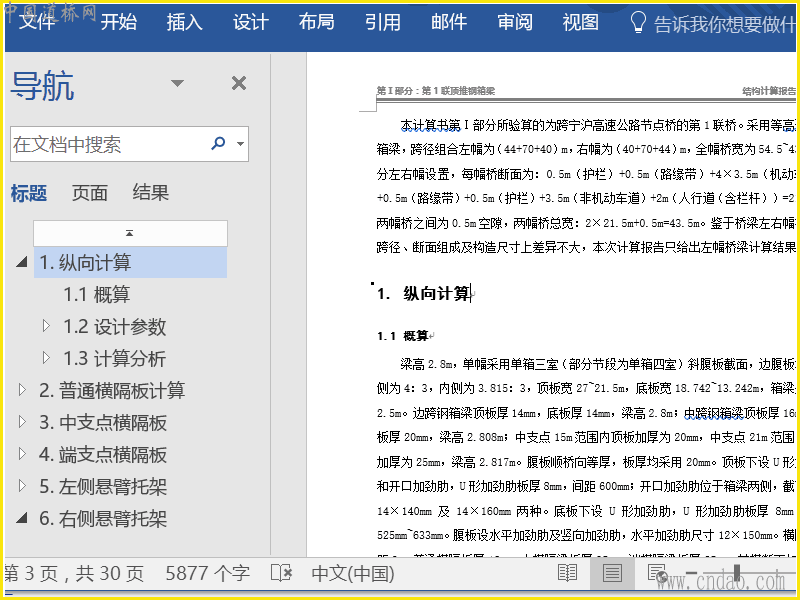Go to heading 1.2 设计参数
This screenshot has height=600, width=800.
pyautogui.click(x=115, y=327)
